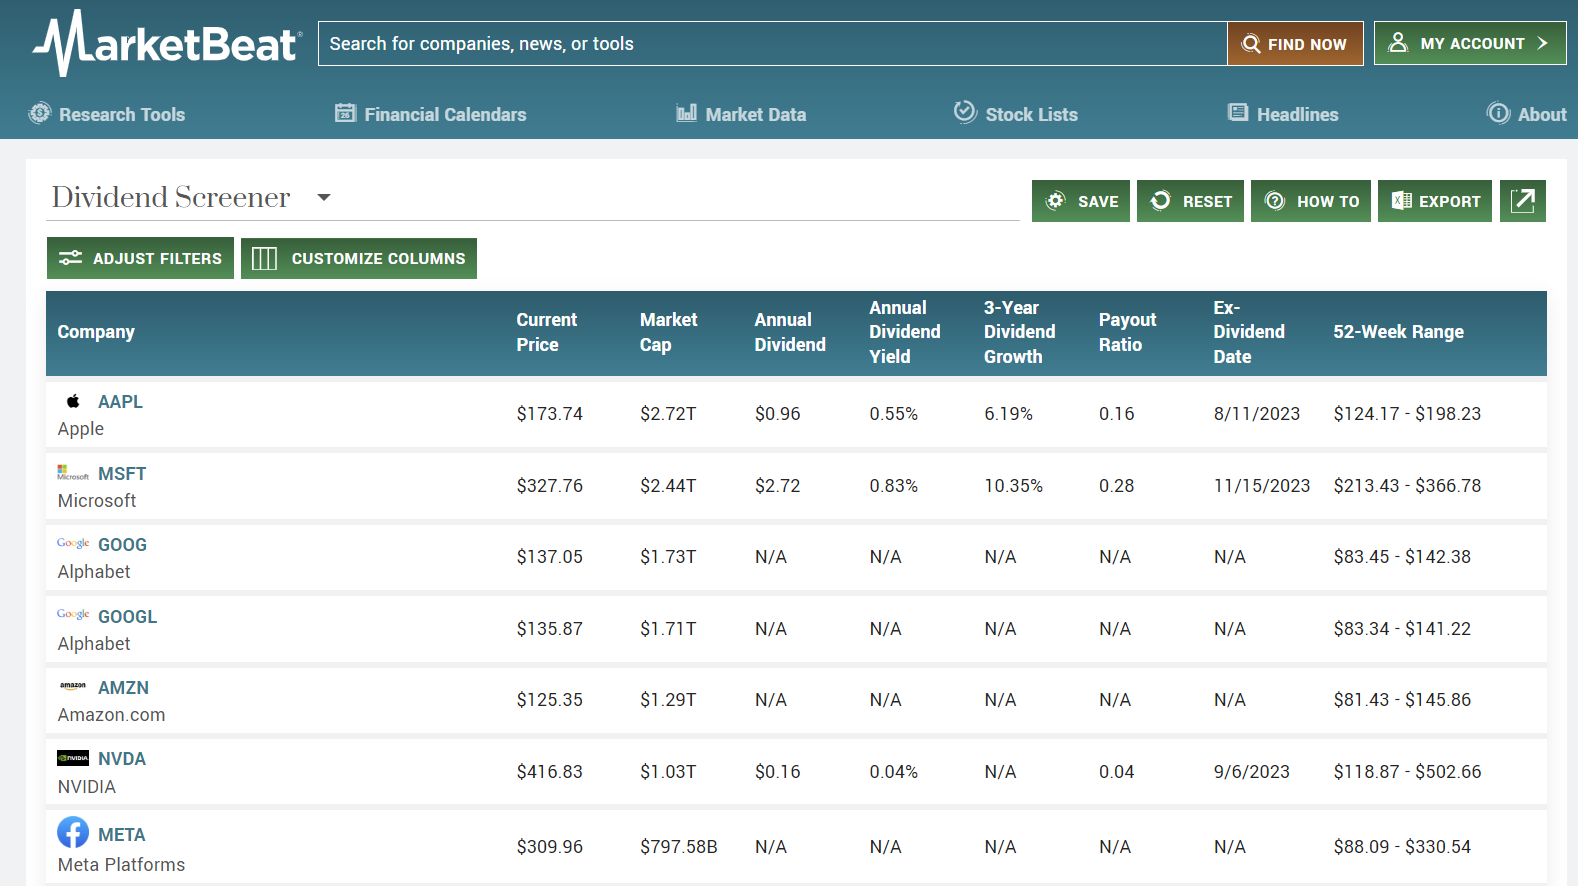Open the Research Tools menu
The height and width of the screenshot is (886, 1578).
coord(108,114)
